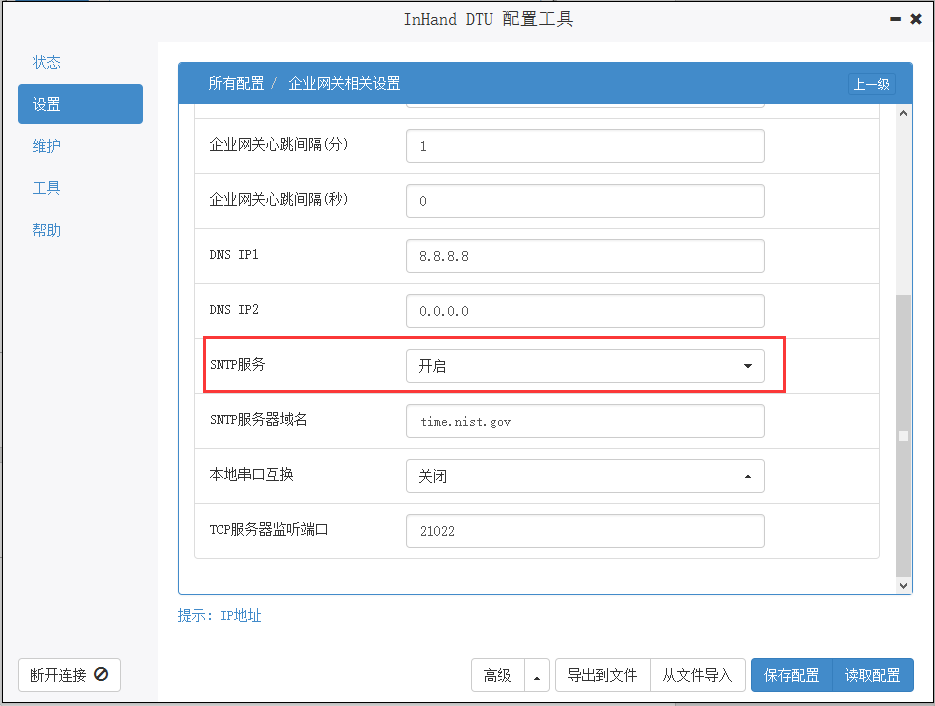This screenshot has height=706, width=935.
Task: Open the SNTP服务 dropdown
Action: point(585,366)
